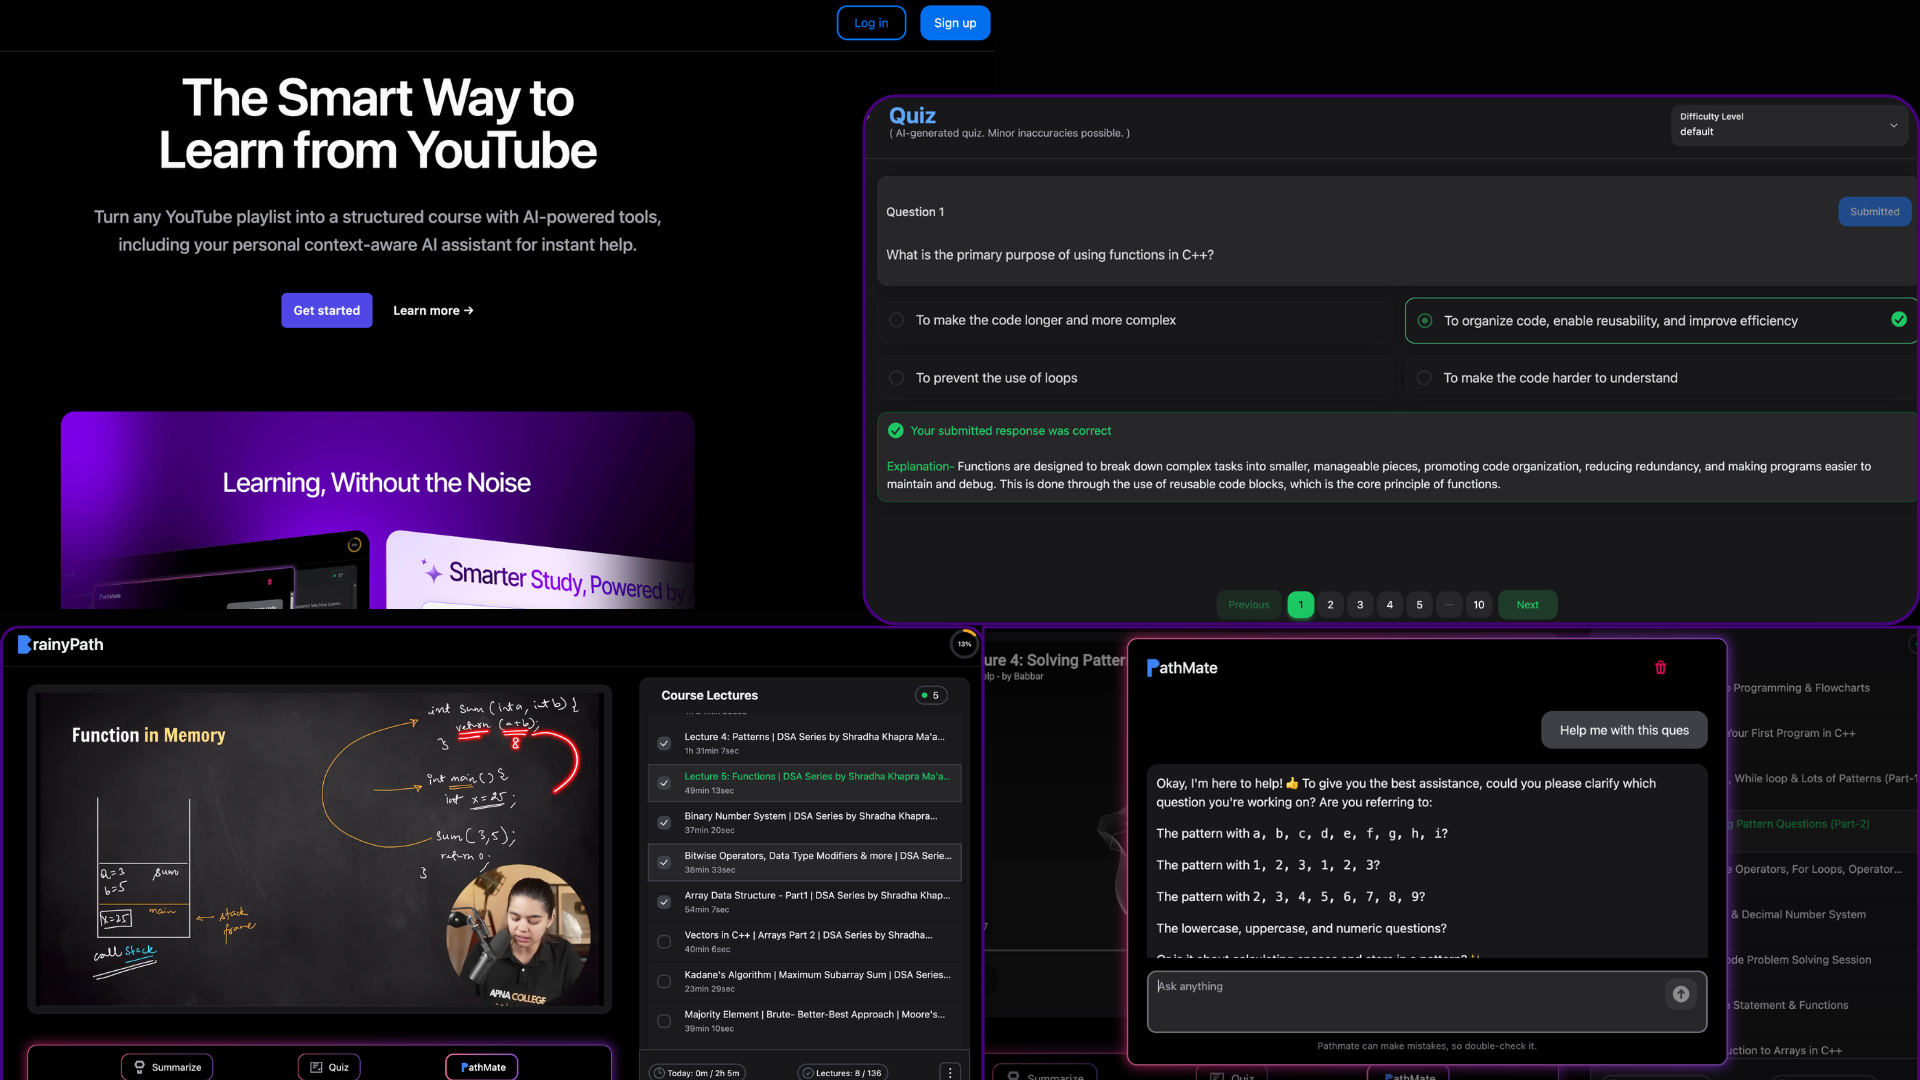Delete the PathMate chat with trash icon

point(1660,668)
